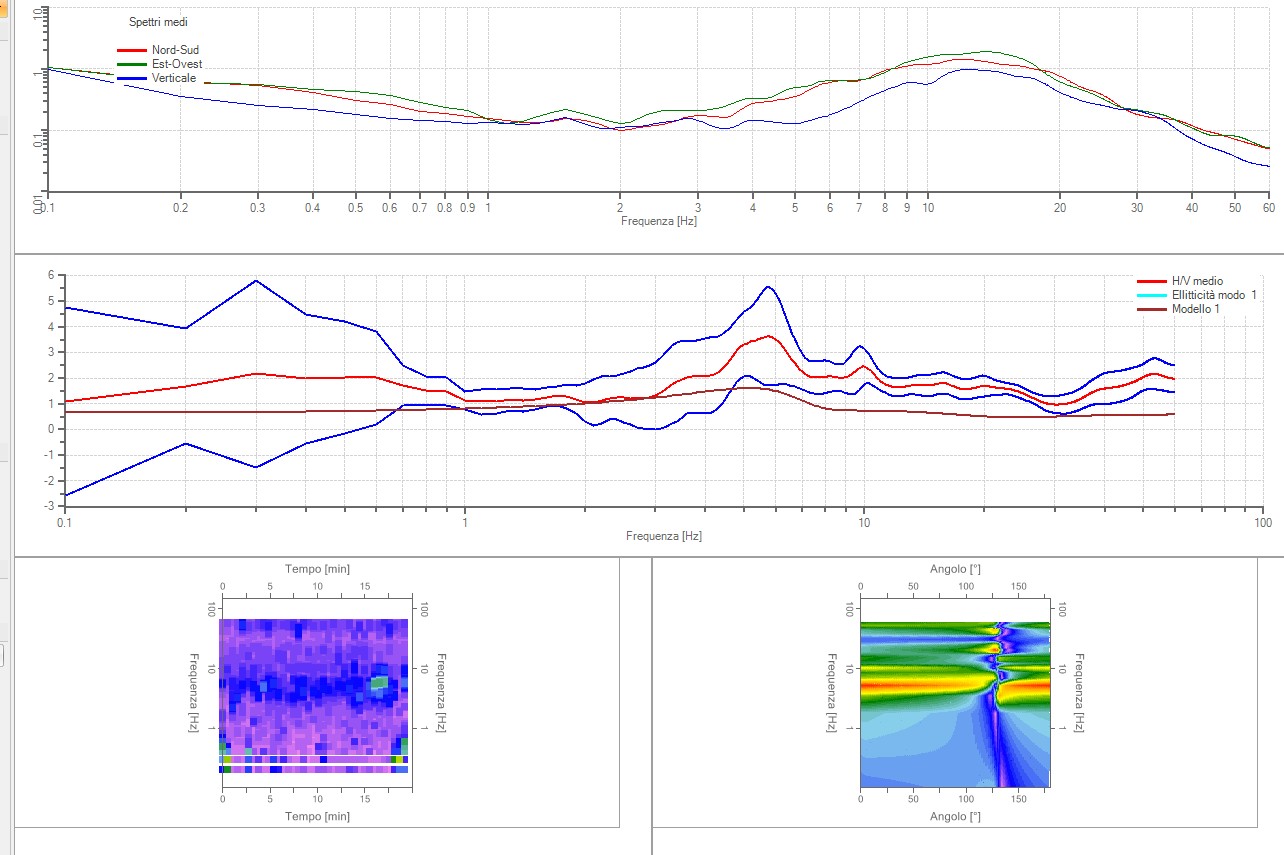Click the red Nord-Sud legend line swatch
Viewport: 1284px width, 855px height.
click(132, 50)
